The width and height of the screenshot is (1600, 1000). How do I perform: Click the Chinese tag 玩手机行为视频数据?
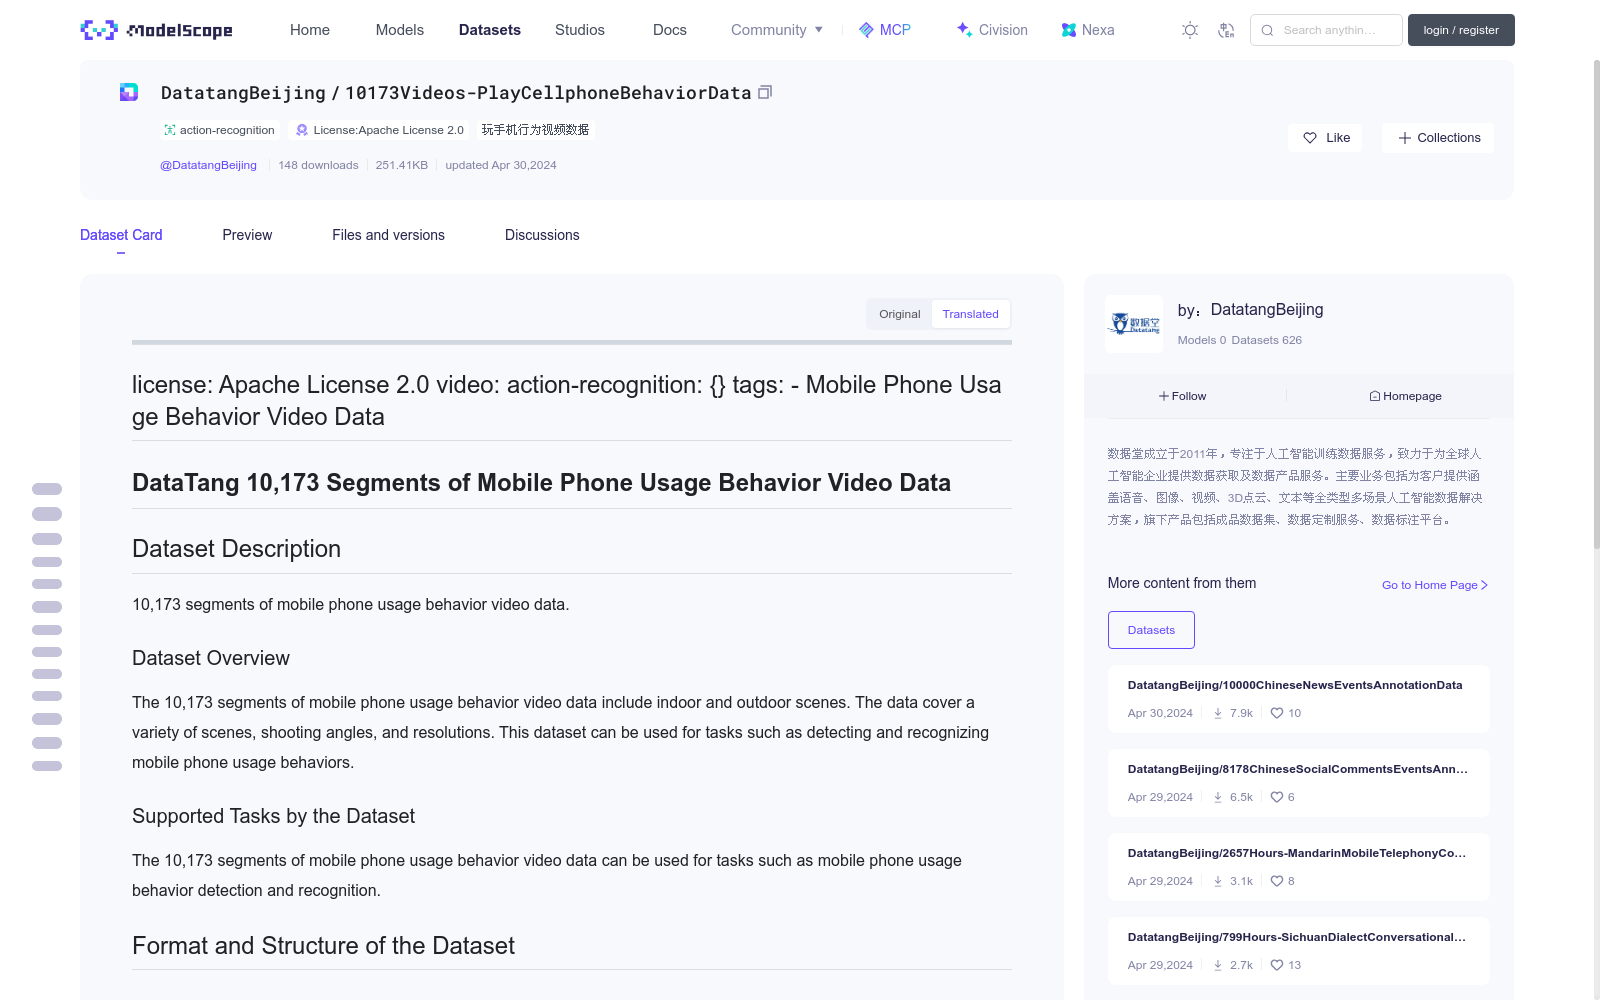click(535, 130)
